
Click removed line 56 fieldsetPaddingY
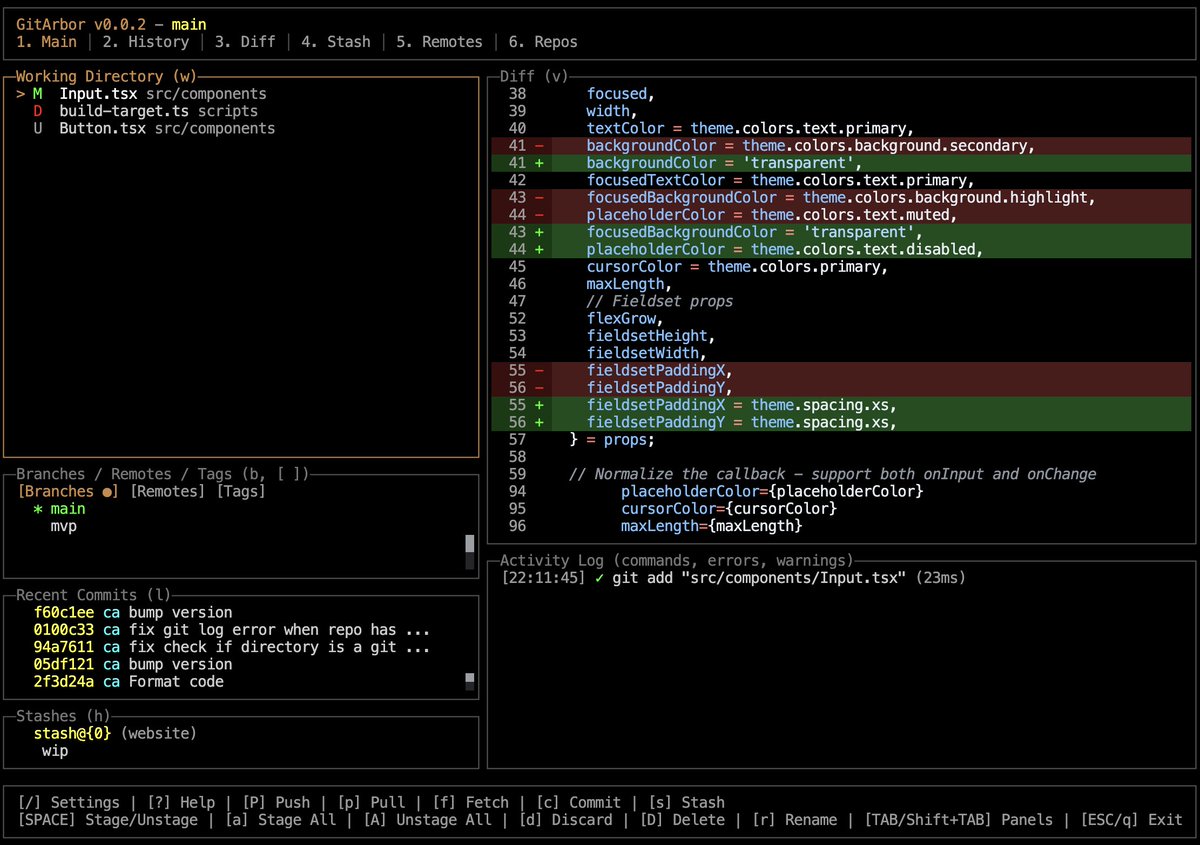842,388
